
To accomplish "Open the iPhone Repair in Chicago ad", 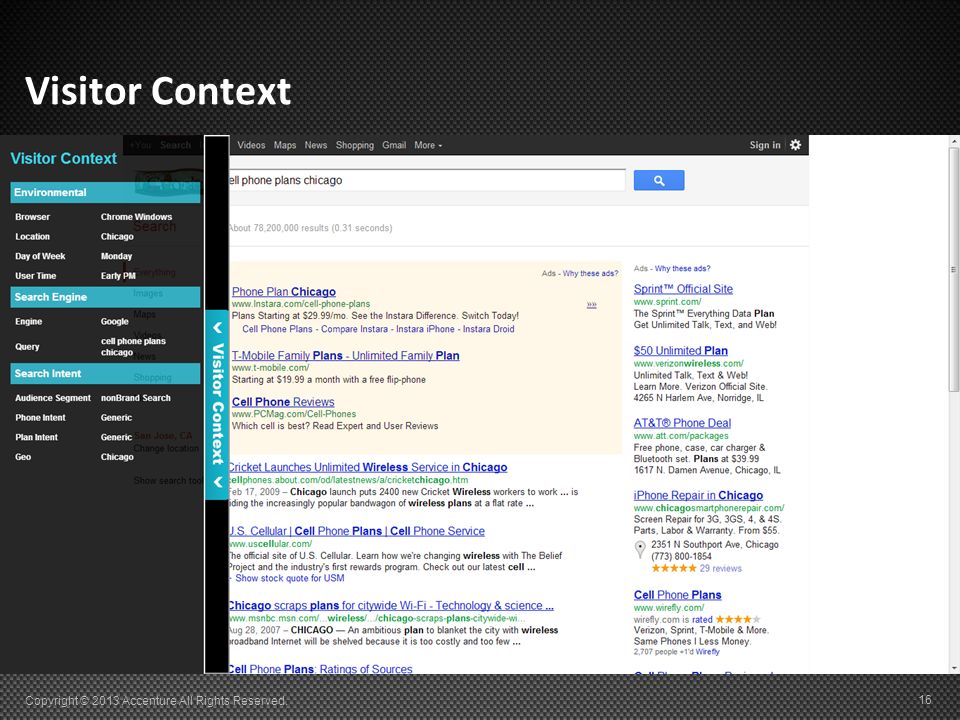I will pyautogui.click(x=699, y=495).
